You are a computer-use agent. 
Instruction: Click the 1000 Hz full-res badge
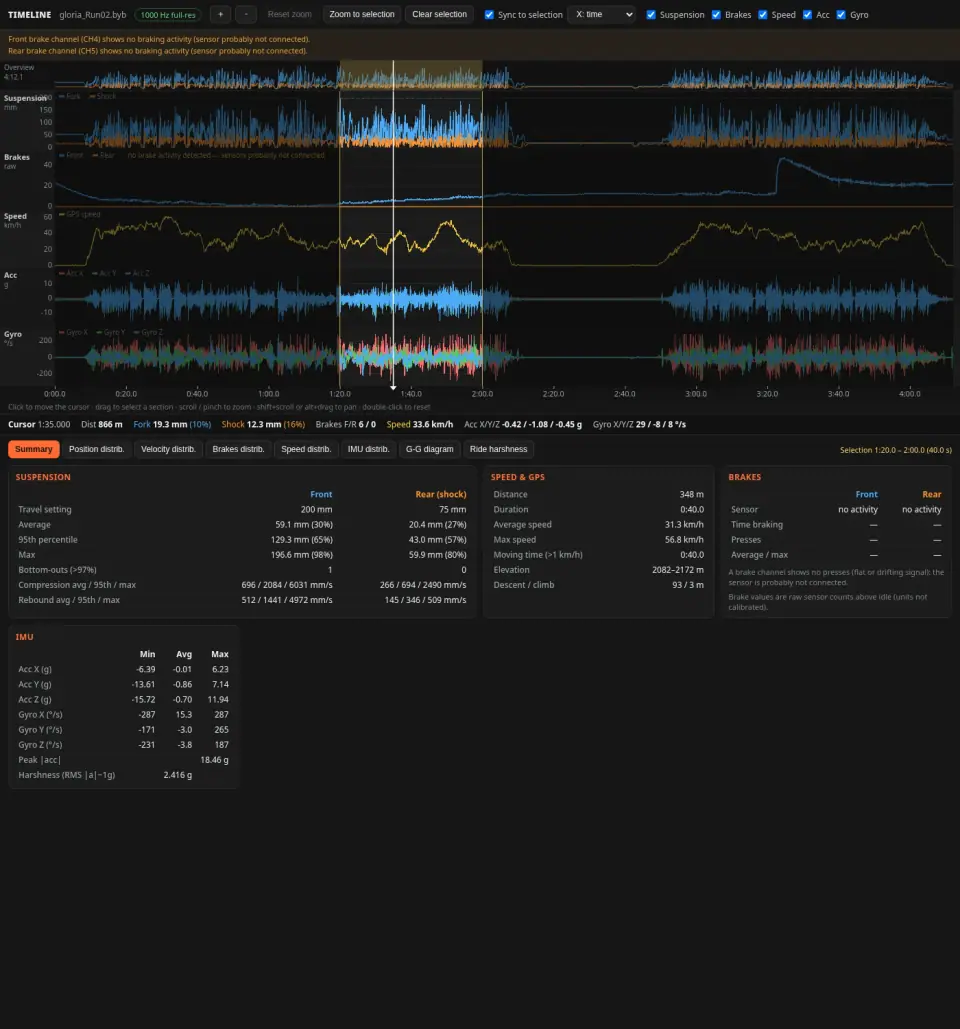[168, 14]
